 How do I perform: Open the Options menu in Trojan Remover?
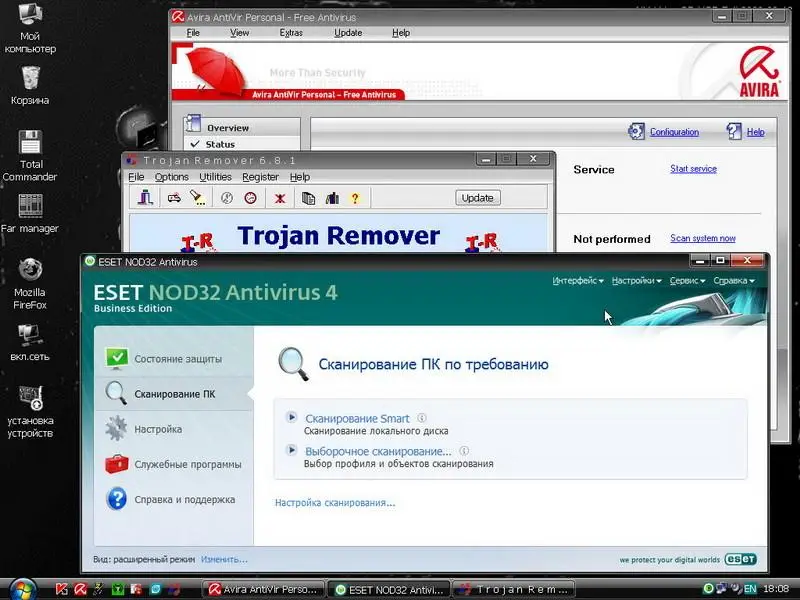tap(171, 177)
